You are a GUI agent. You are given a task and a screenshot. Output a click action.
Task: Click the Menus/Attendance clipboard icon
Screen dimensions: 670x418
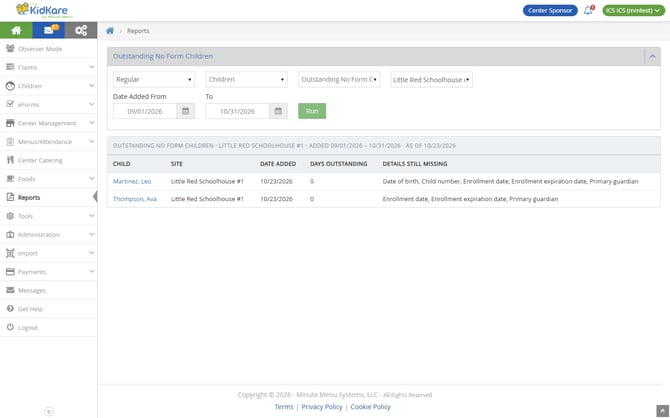(10, 141)
